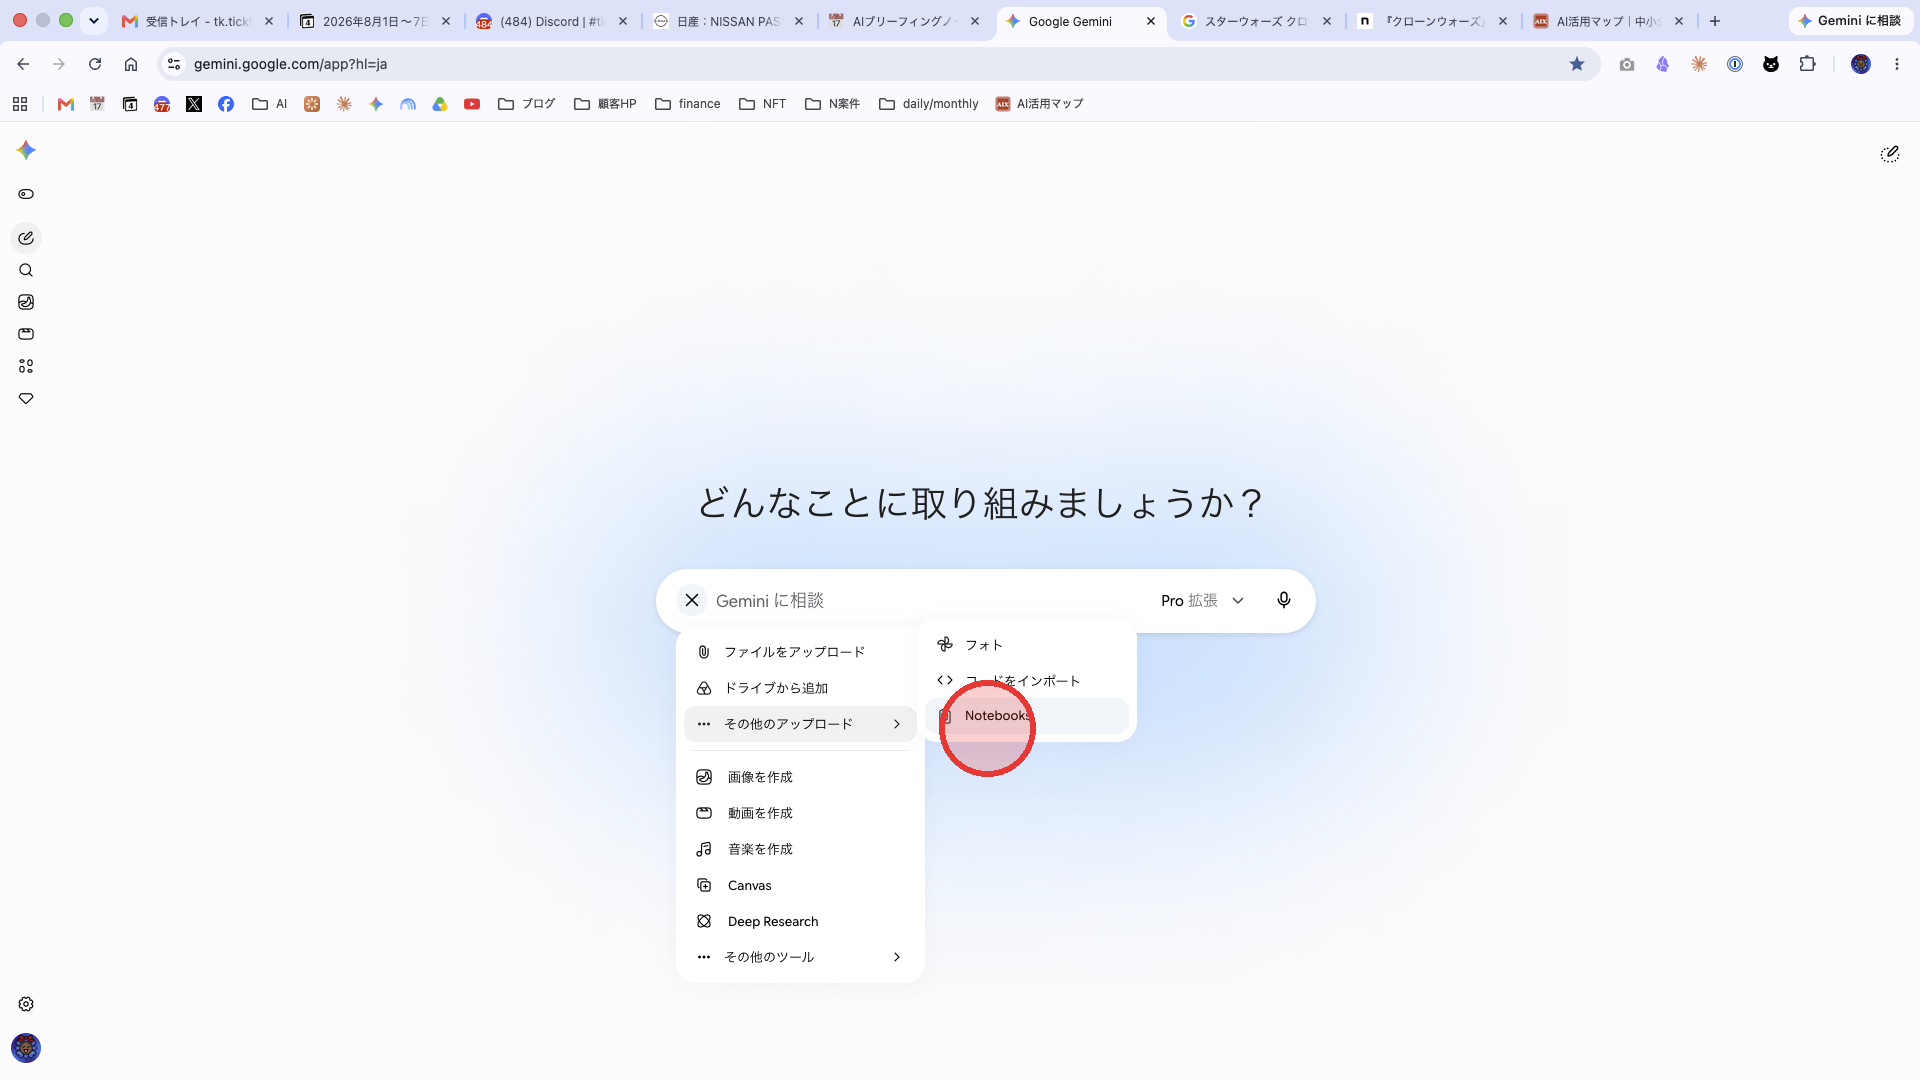Close the Google Gemini tab
The height and width of the screenshot is (1080, 1920).
pyautogui.click(x=1151, y=21)
